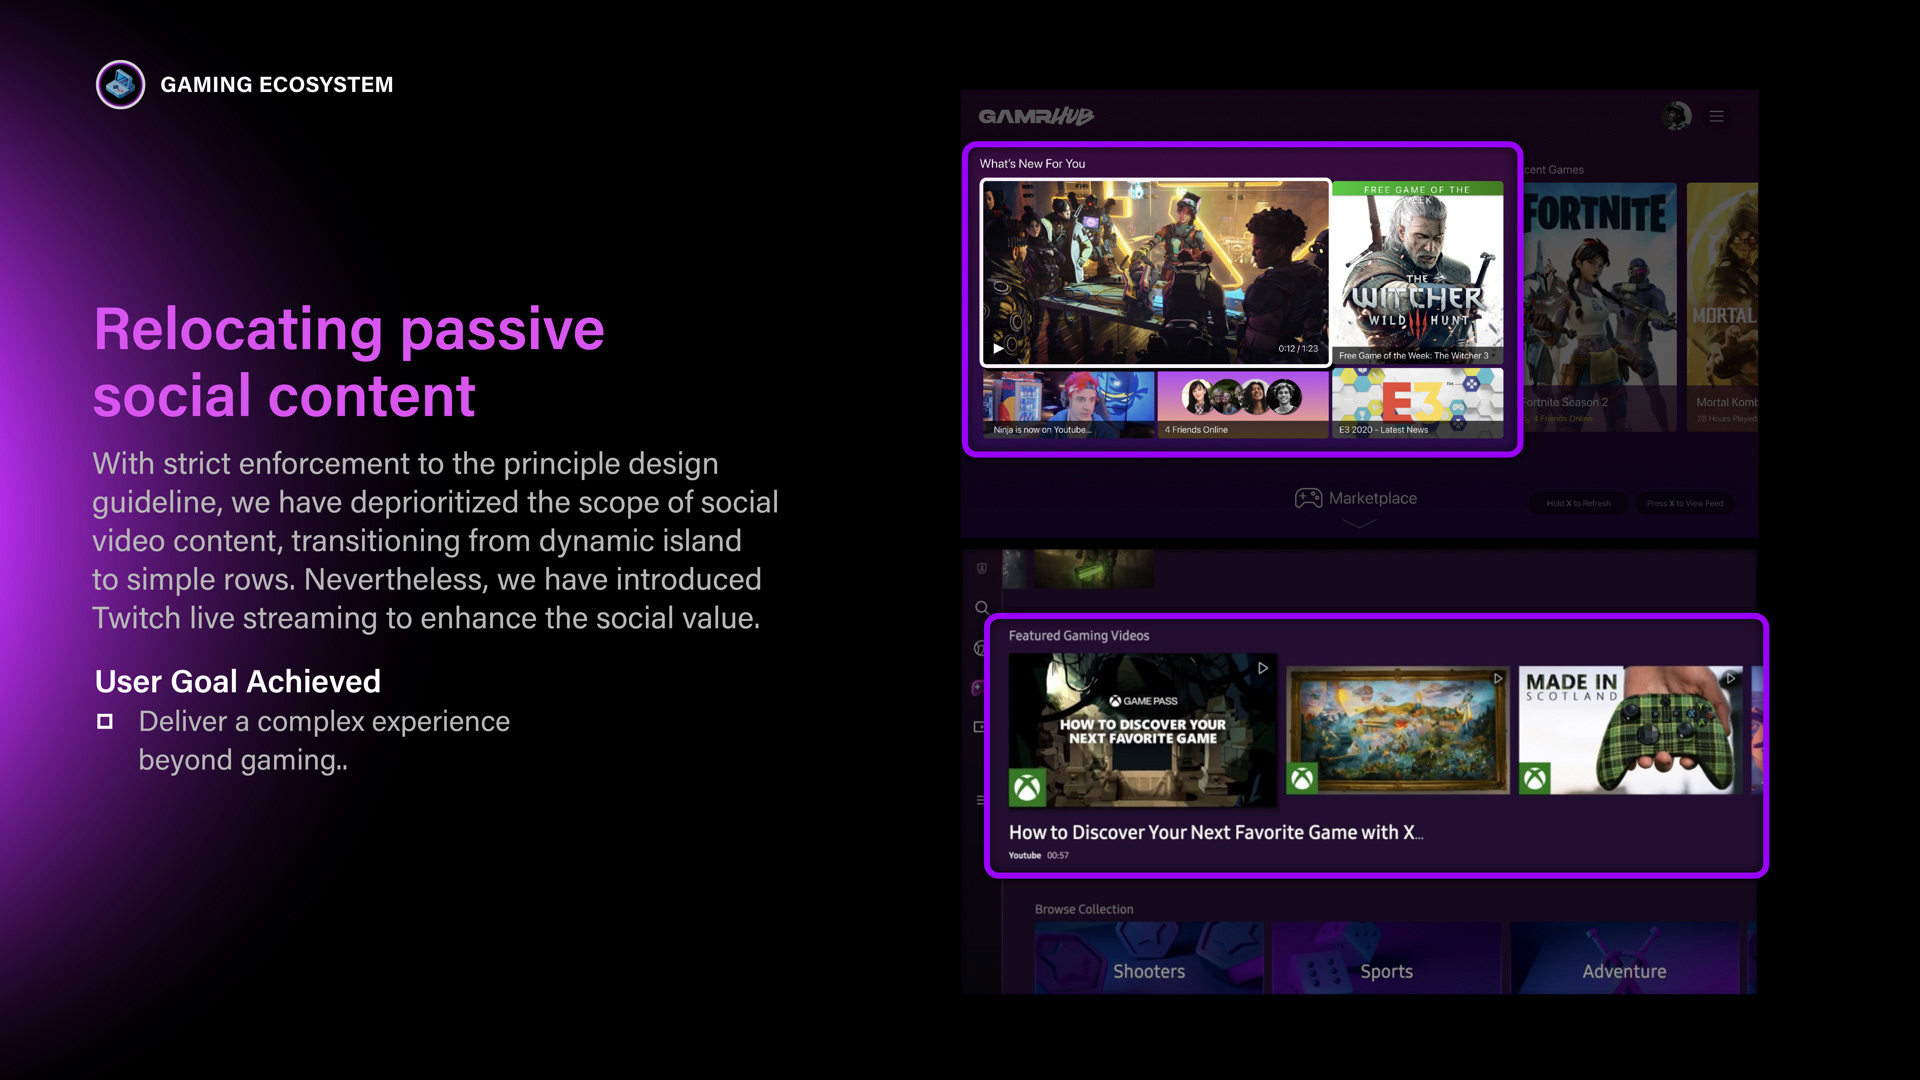Open the E3 2020 Latest News tile

point(1417,404)
